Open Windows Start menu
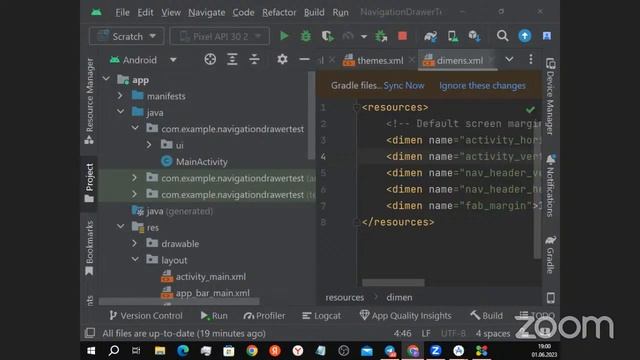The image size is (640, 360). (91, 351)
